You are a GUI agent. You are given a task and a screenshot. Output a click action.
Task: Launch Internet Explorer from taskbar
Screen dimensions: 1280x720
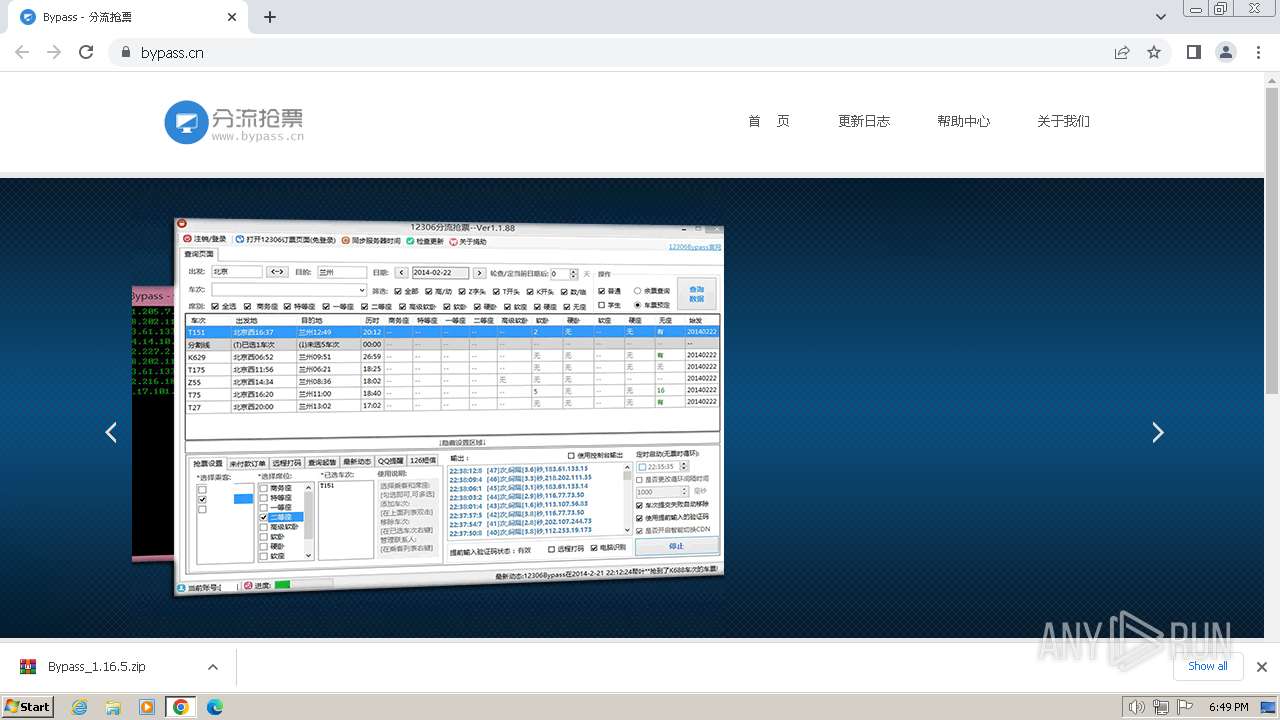pos(79,707)
